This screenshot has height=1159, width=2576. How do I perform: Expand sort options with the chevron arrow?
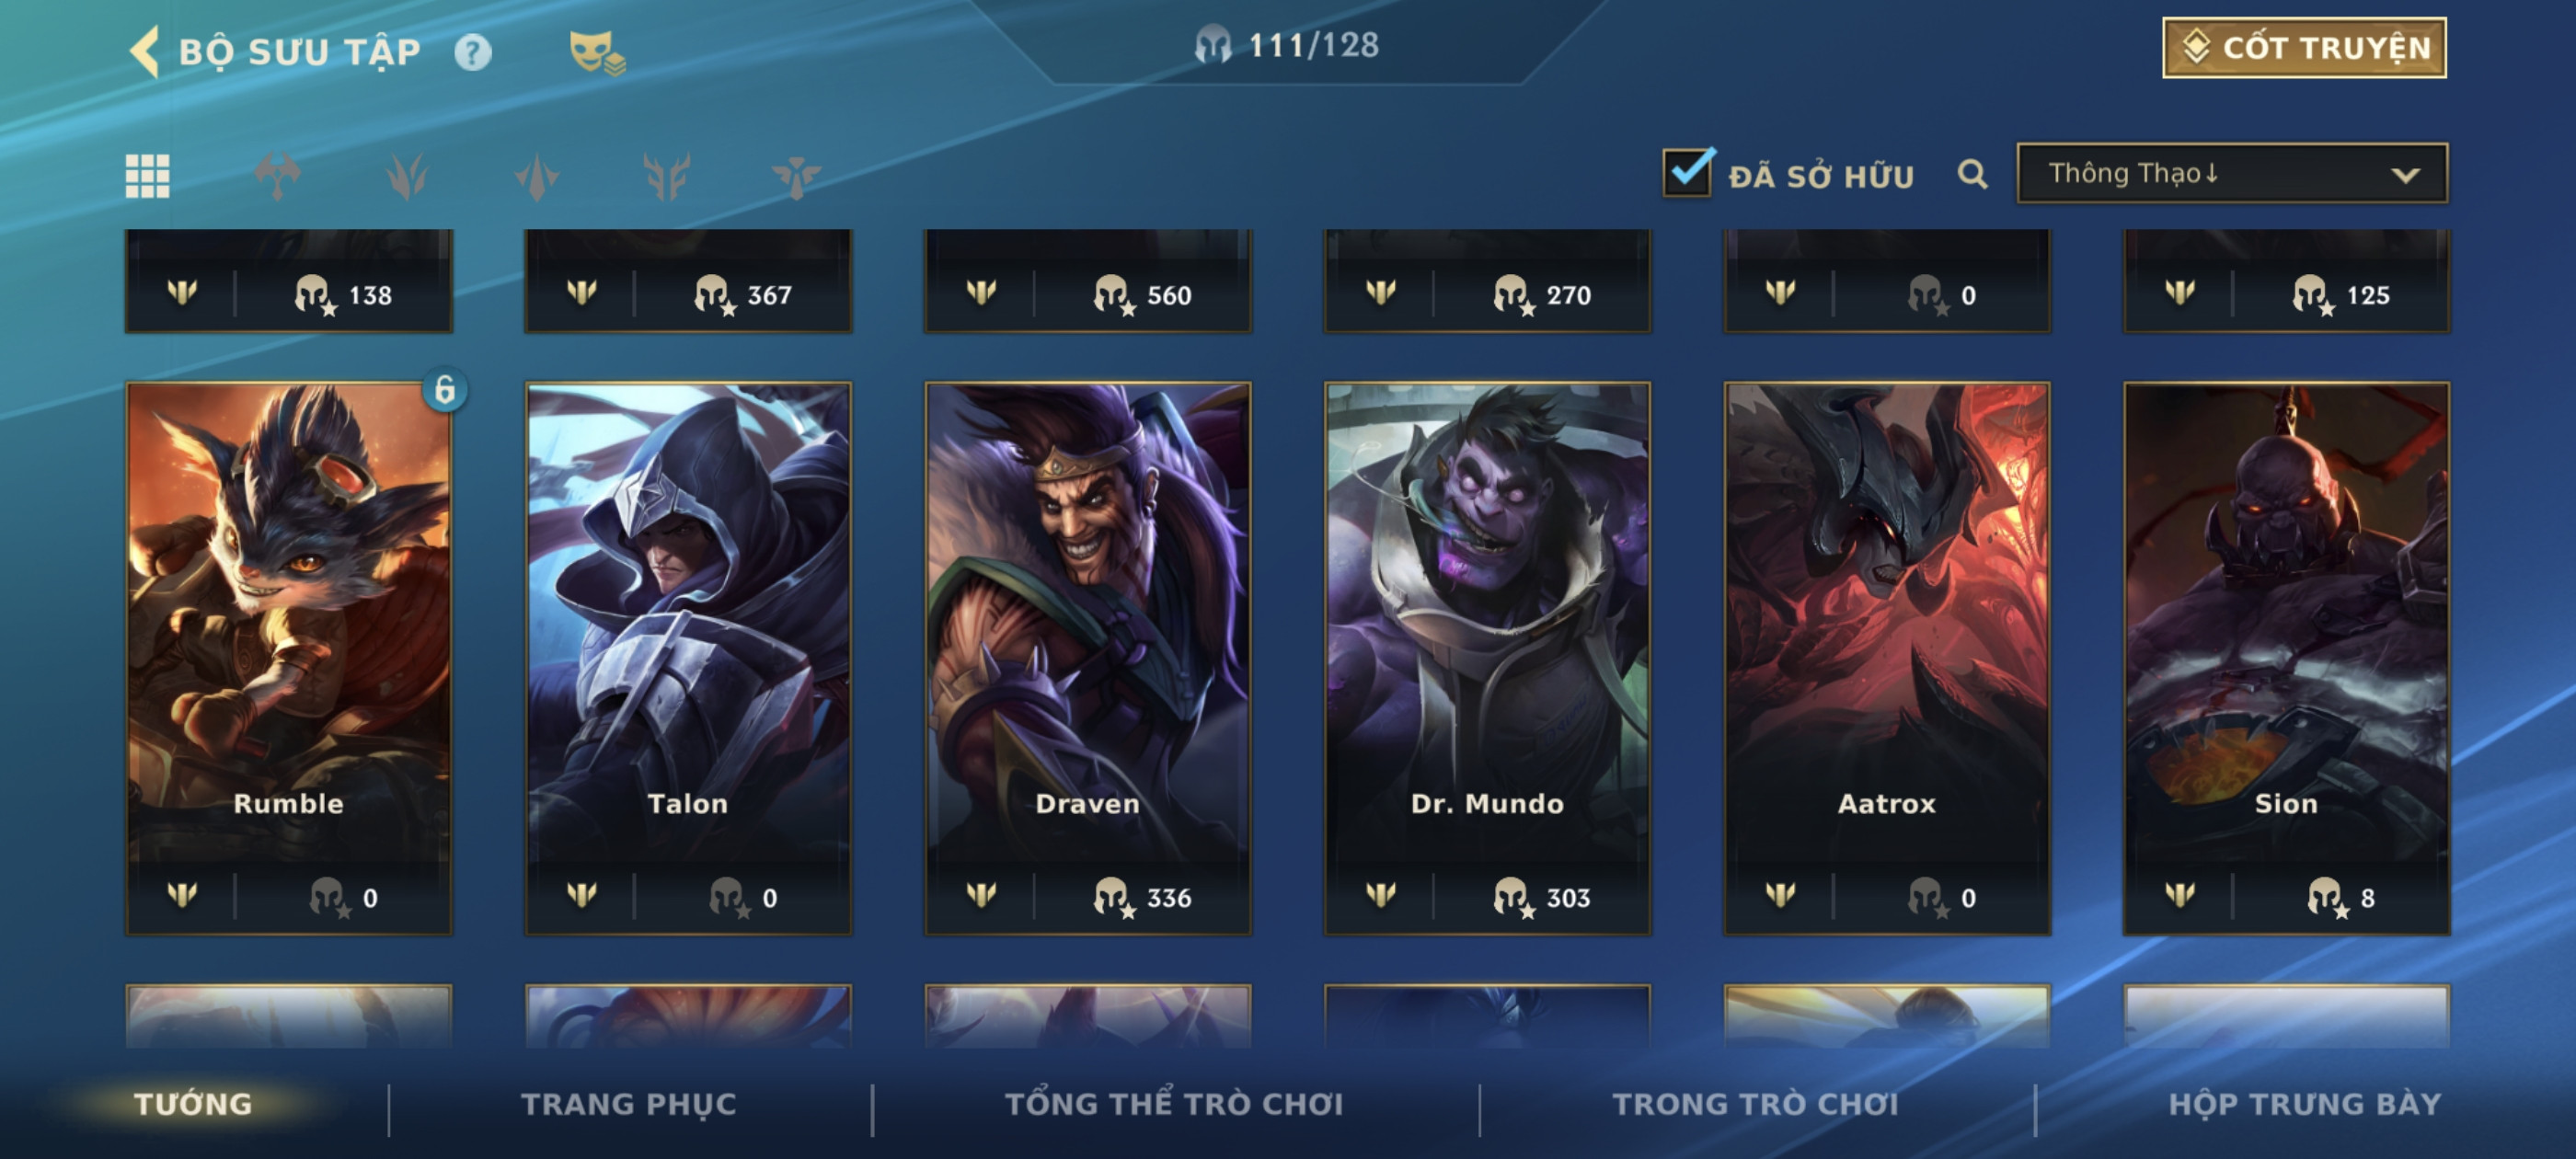point(2405,175)
